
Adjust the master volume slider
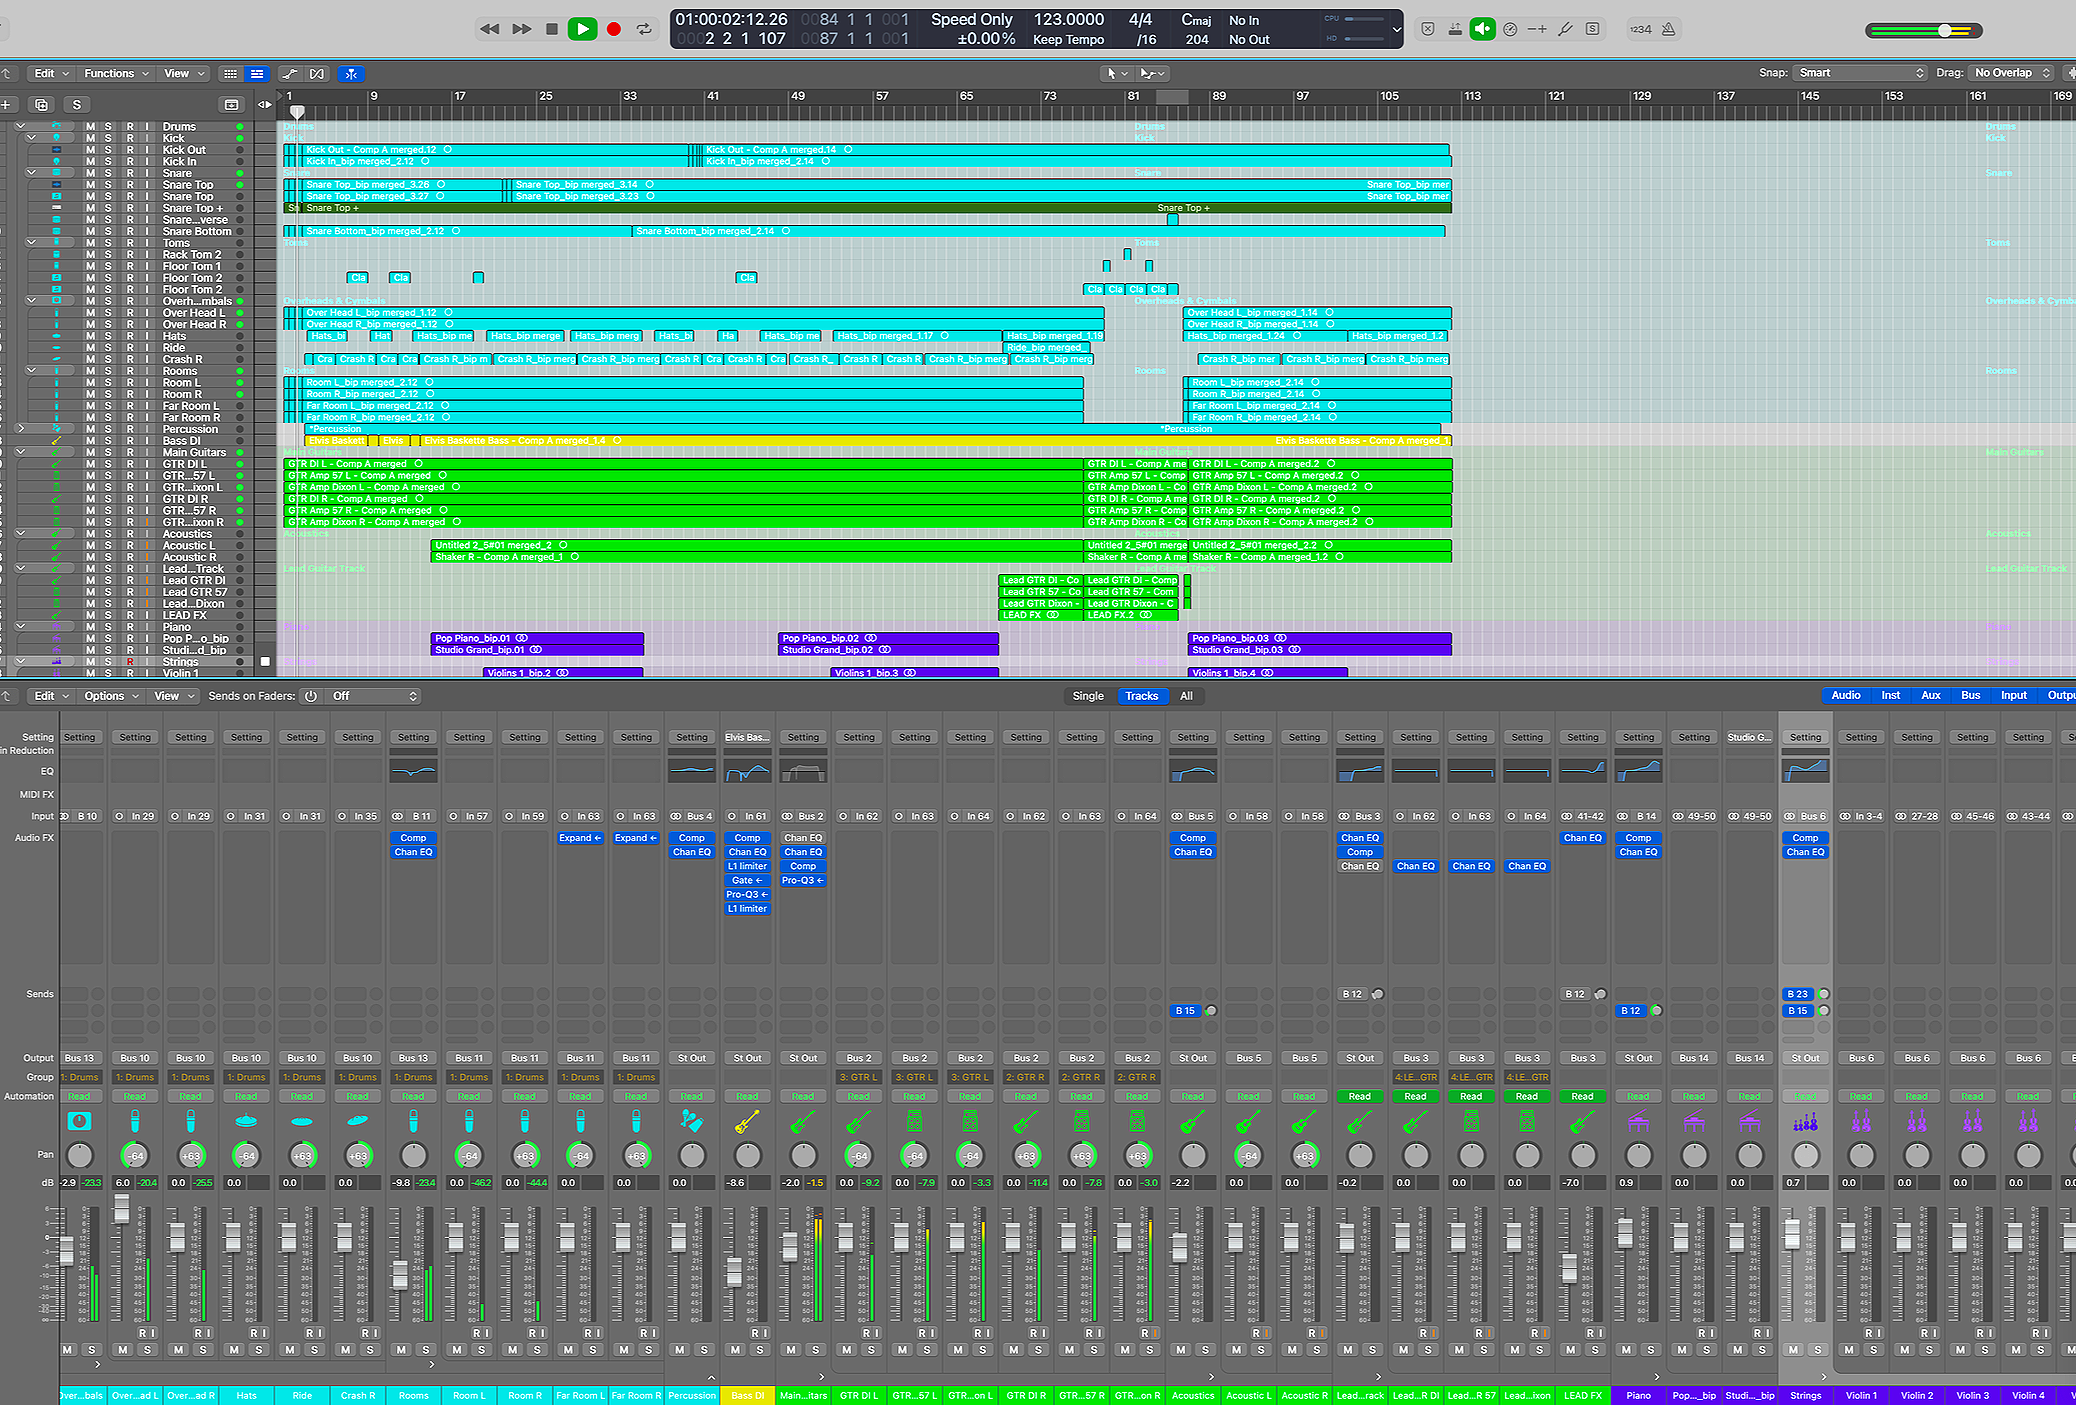point(1944,30)
